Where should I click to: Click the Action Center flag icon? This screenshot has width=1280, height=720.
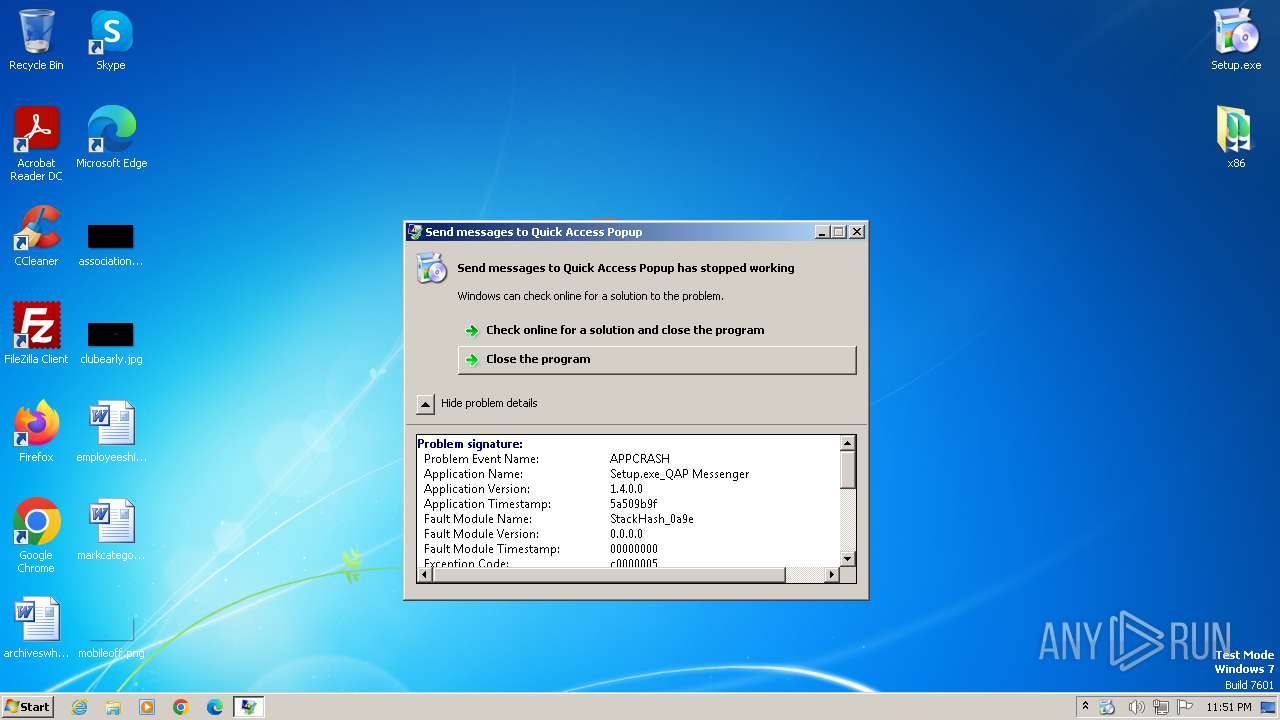tap(1184, 707)
